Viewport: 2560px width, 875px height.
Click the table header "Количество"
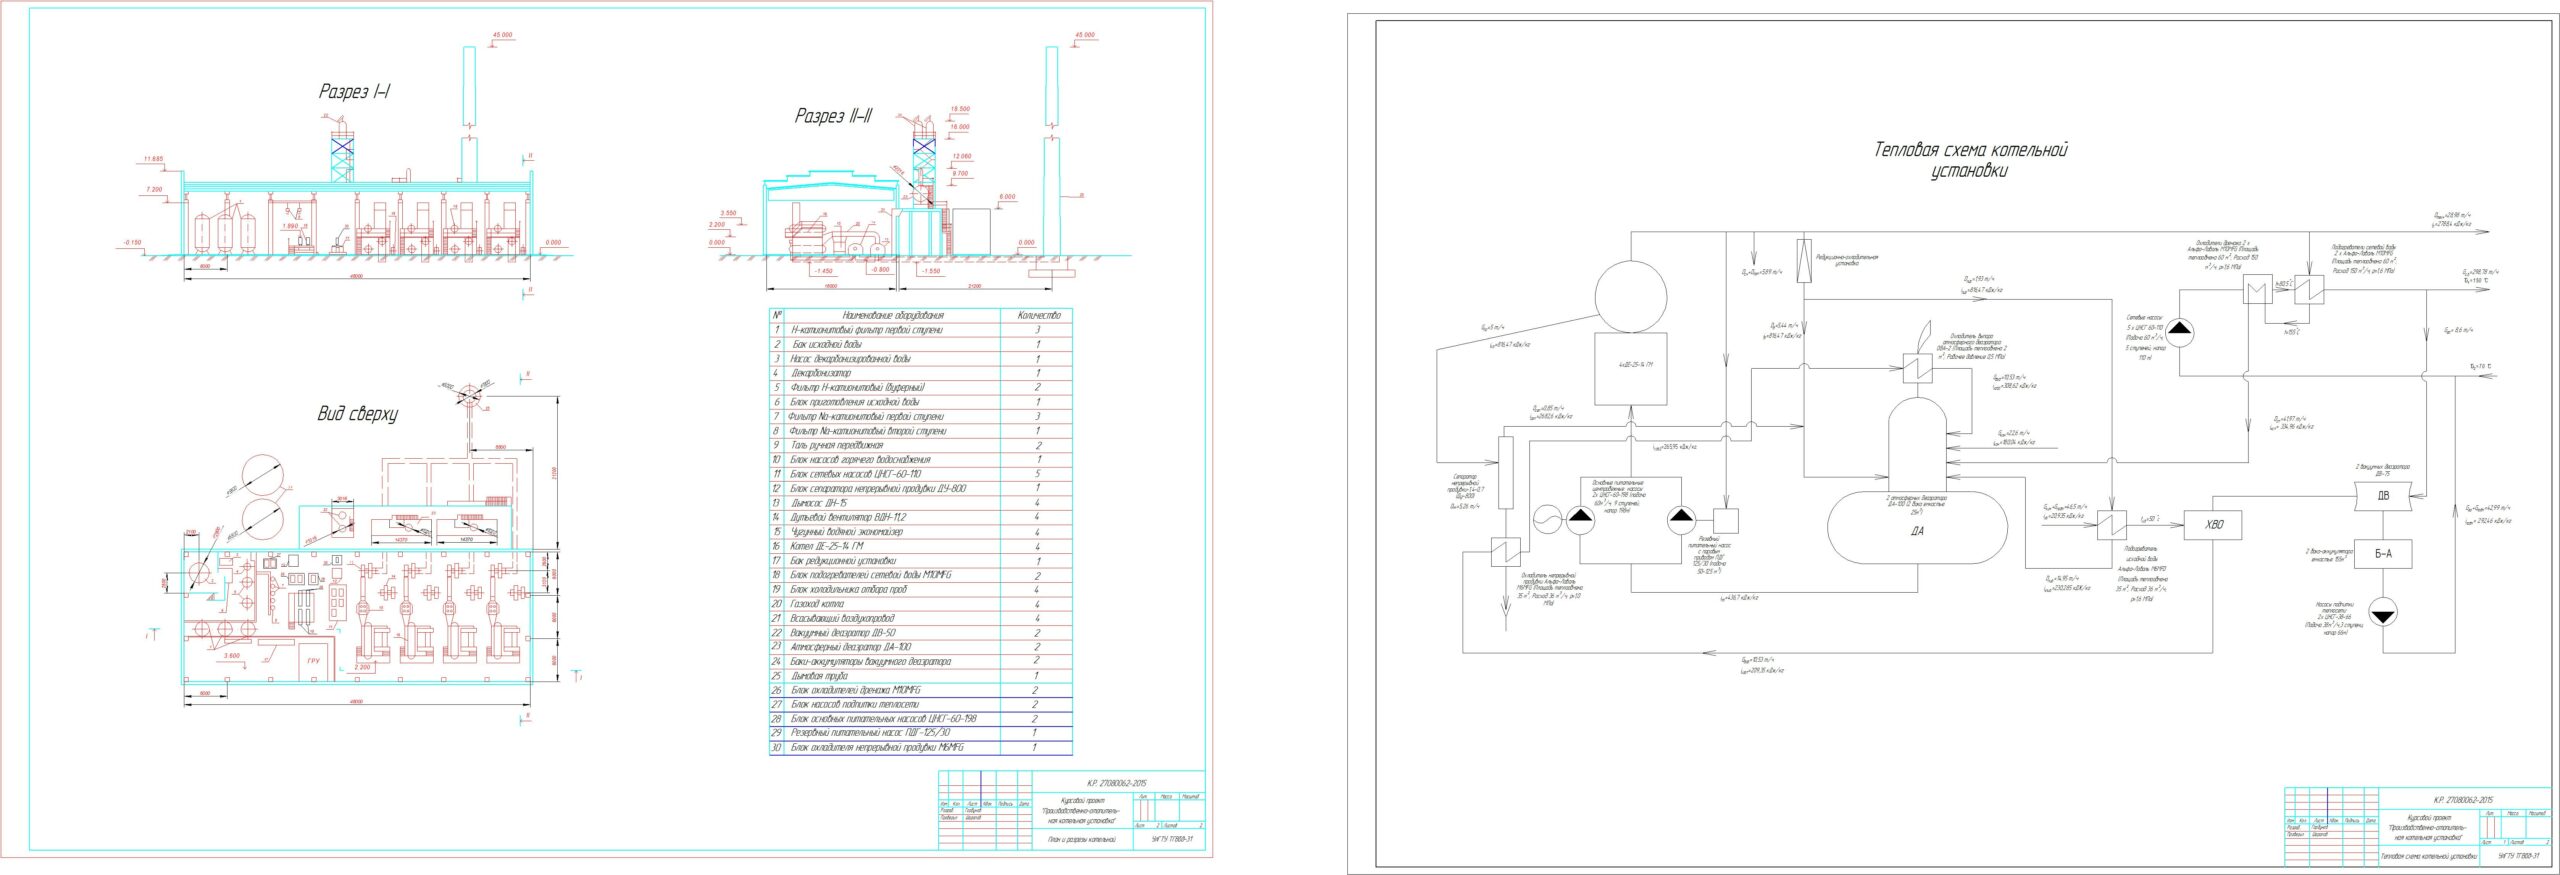pos(1037,315)
